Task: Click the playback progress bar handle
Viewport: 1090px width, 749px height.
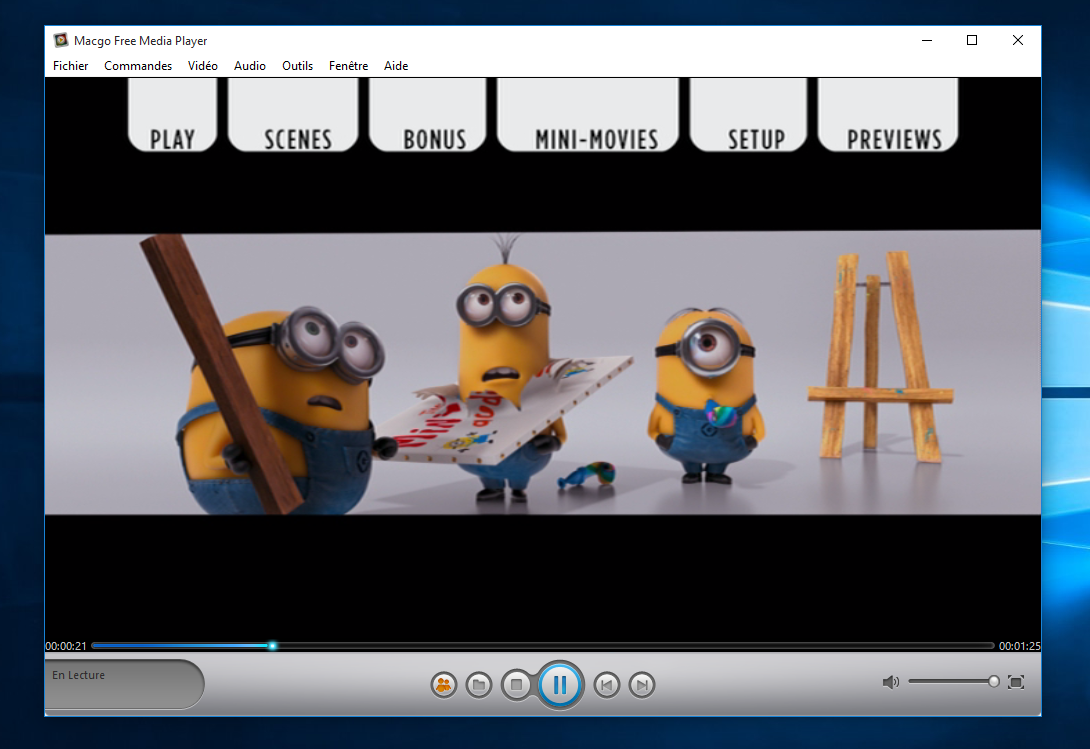Action: [272, 646]
